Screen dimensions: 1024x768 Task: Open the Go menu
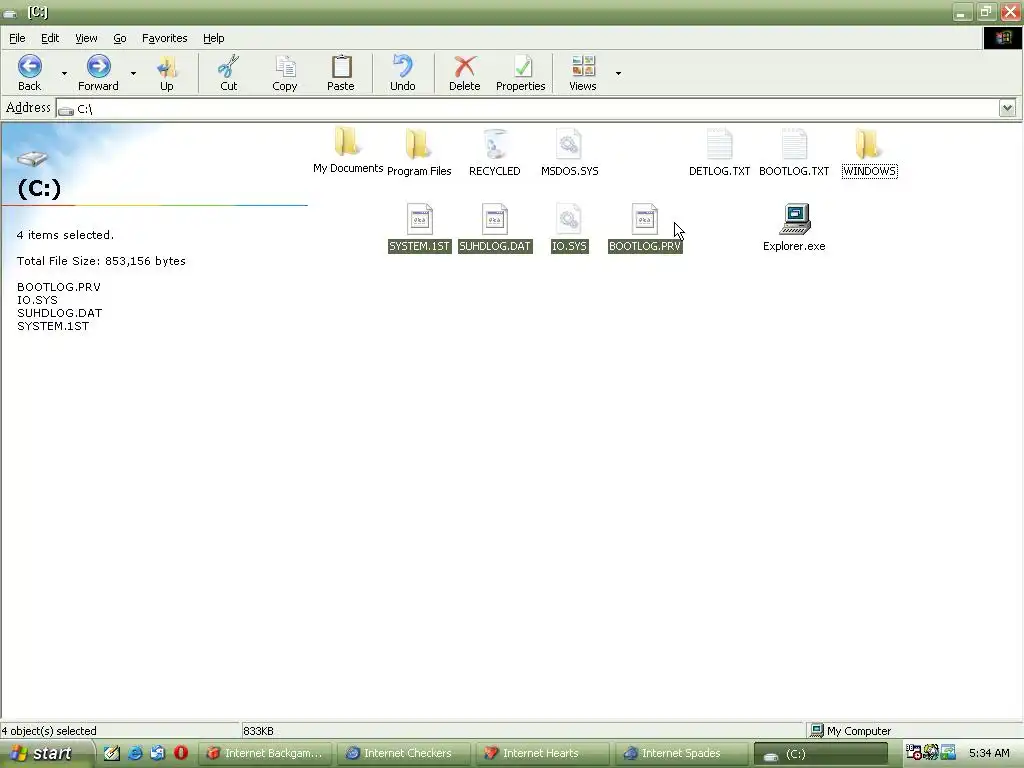(120, 38)
